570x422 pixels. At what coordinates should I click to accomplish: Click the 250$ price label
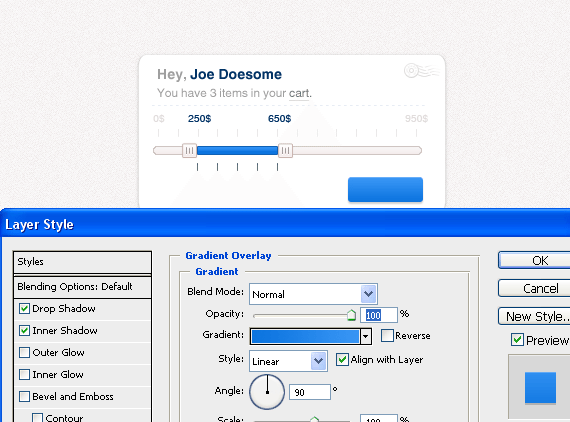(199, 119)
